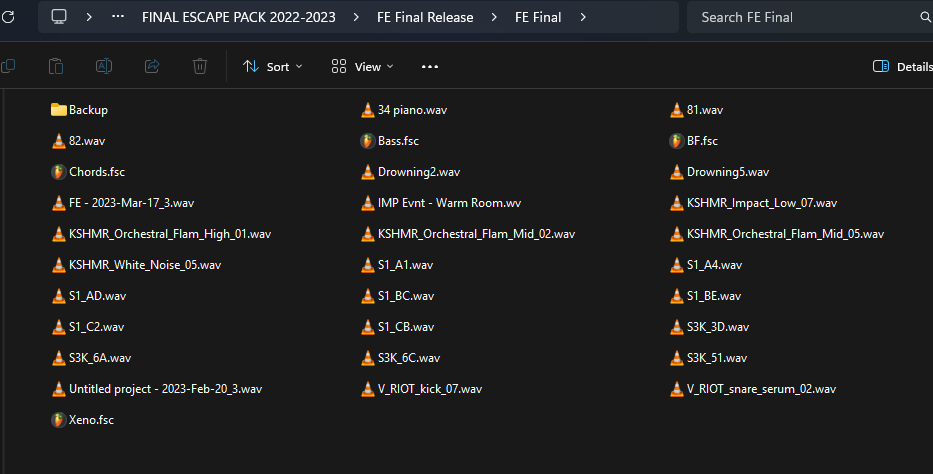Select the S3K_6A.wav file name
This screenshot has height=474, width=933.
[x=100, y=357]
